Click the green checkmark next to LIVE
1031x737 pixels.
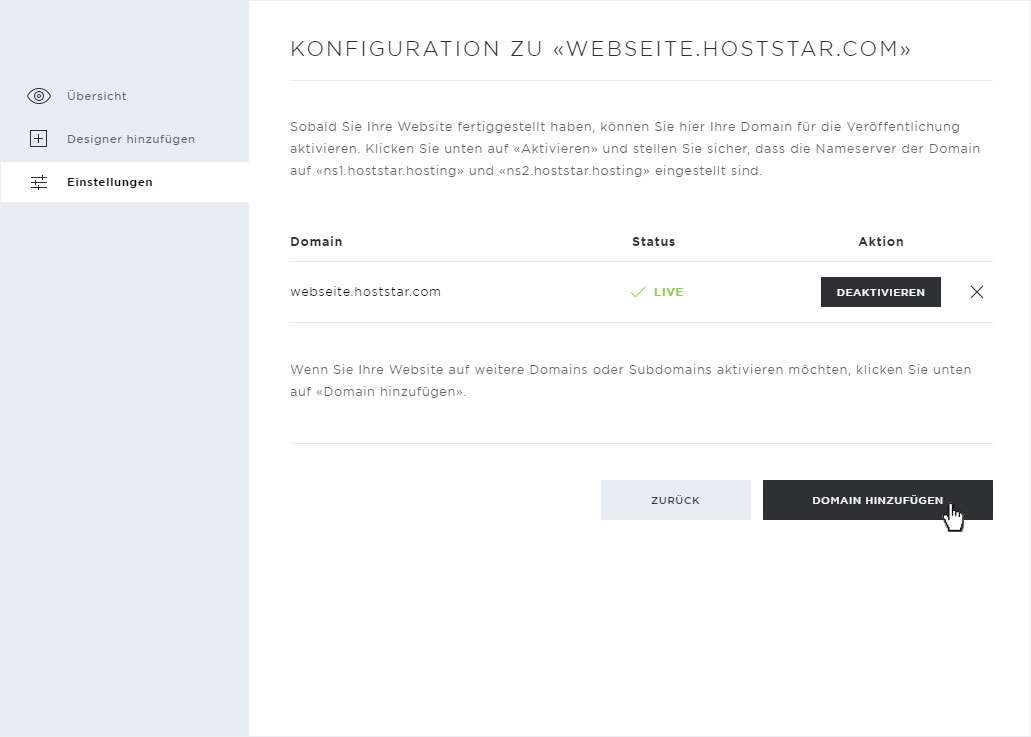click(637, 292)
